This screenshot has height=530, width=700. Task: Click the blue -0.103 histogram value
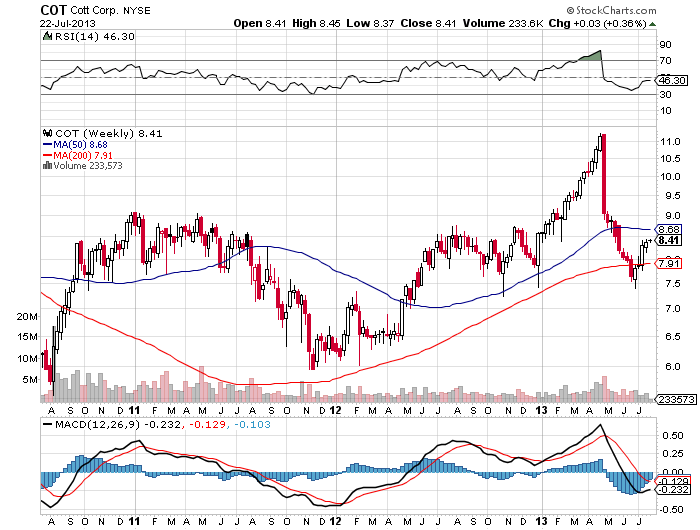click(253, 424)
